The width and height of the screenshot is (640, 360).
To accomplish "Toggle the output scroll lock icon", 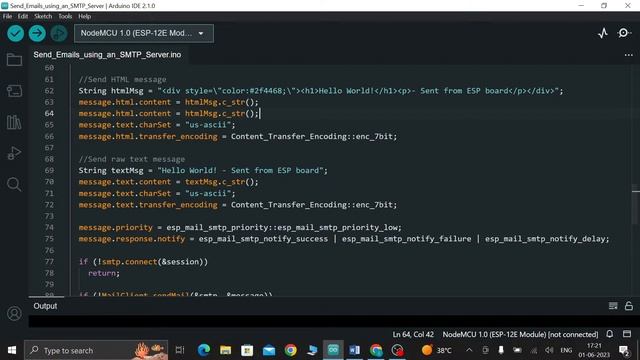I will tap(629, 306).
